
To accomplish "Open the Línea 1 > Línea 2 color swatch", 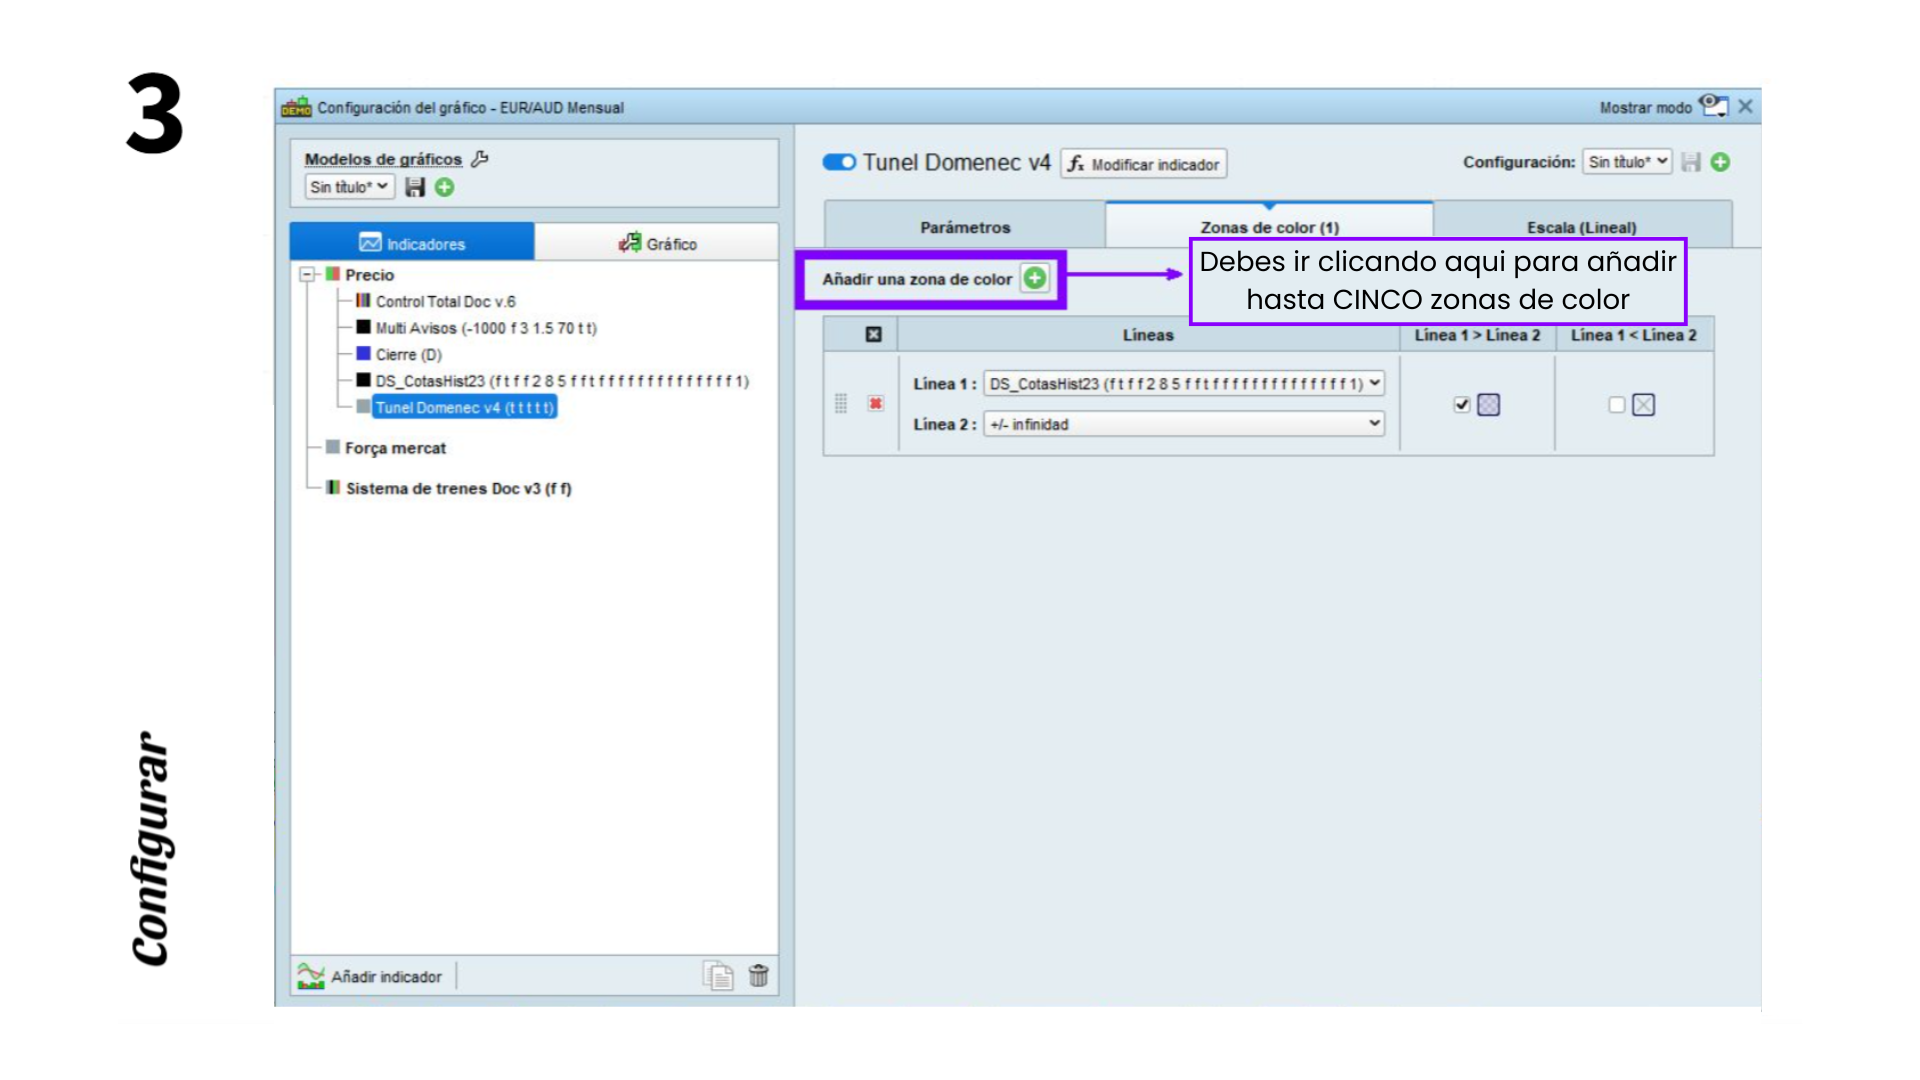I will [x=1489, y=405].
